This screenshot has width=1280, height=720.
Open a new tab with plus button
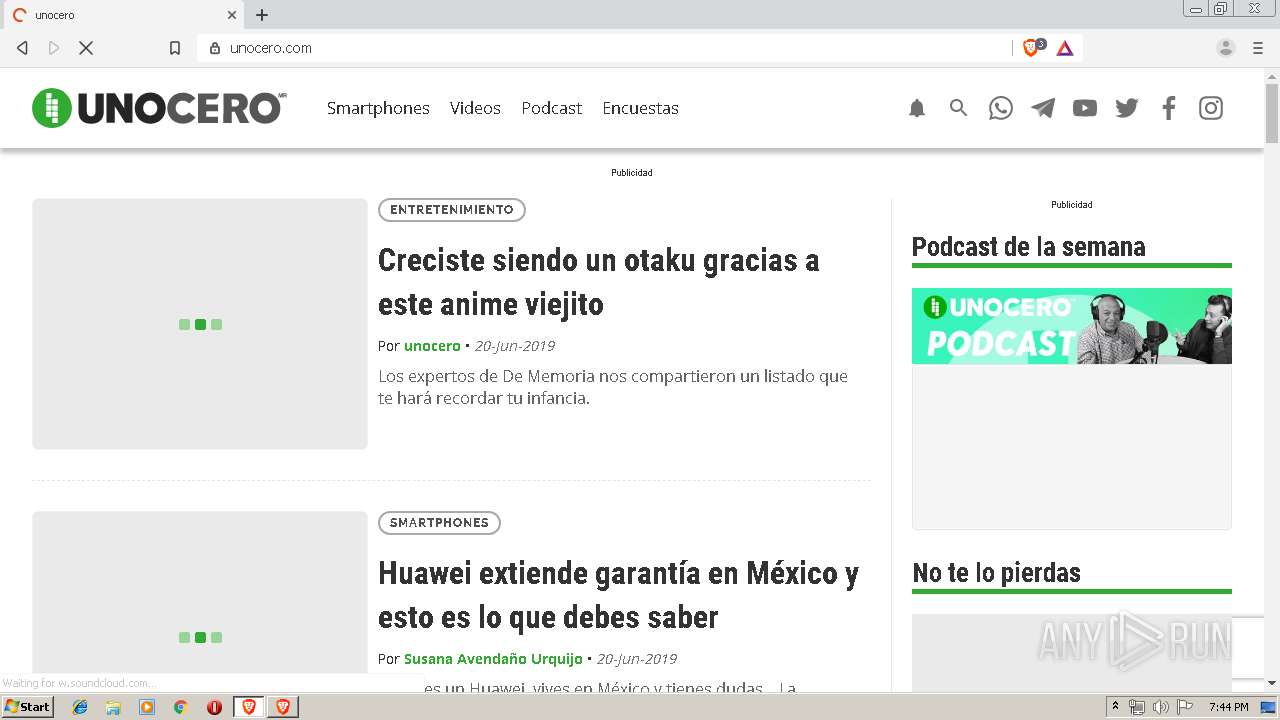[x=262, y=15]
